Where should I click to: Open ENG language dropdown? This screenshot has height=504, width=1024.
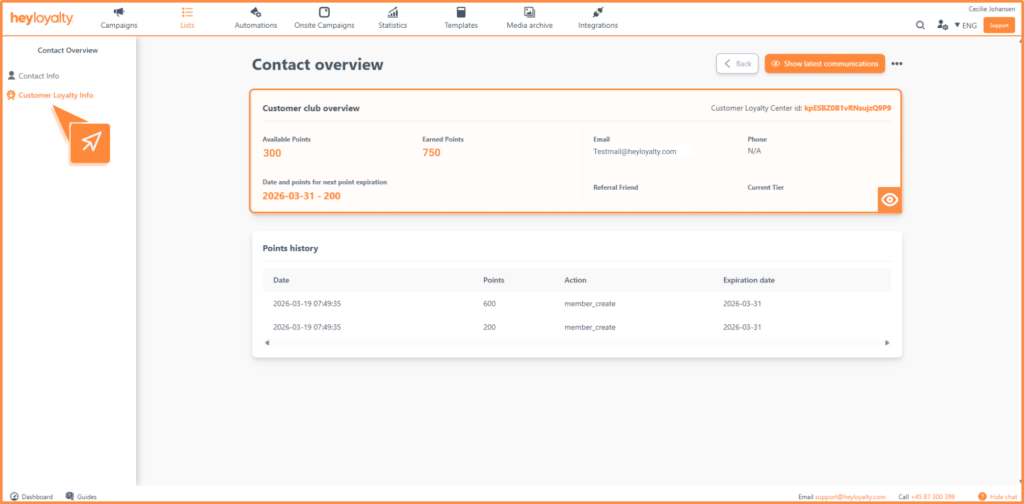tap(966, 25)
